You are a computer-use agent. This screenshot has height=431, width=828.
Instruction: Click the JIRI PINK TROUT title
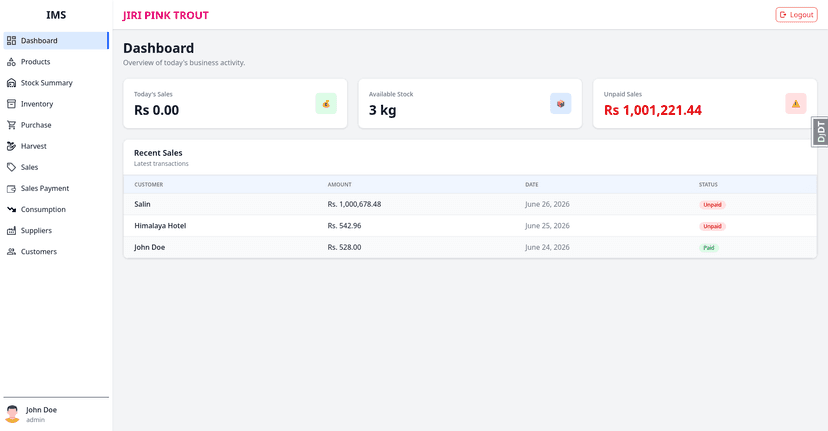(x=166, y=15)
